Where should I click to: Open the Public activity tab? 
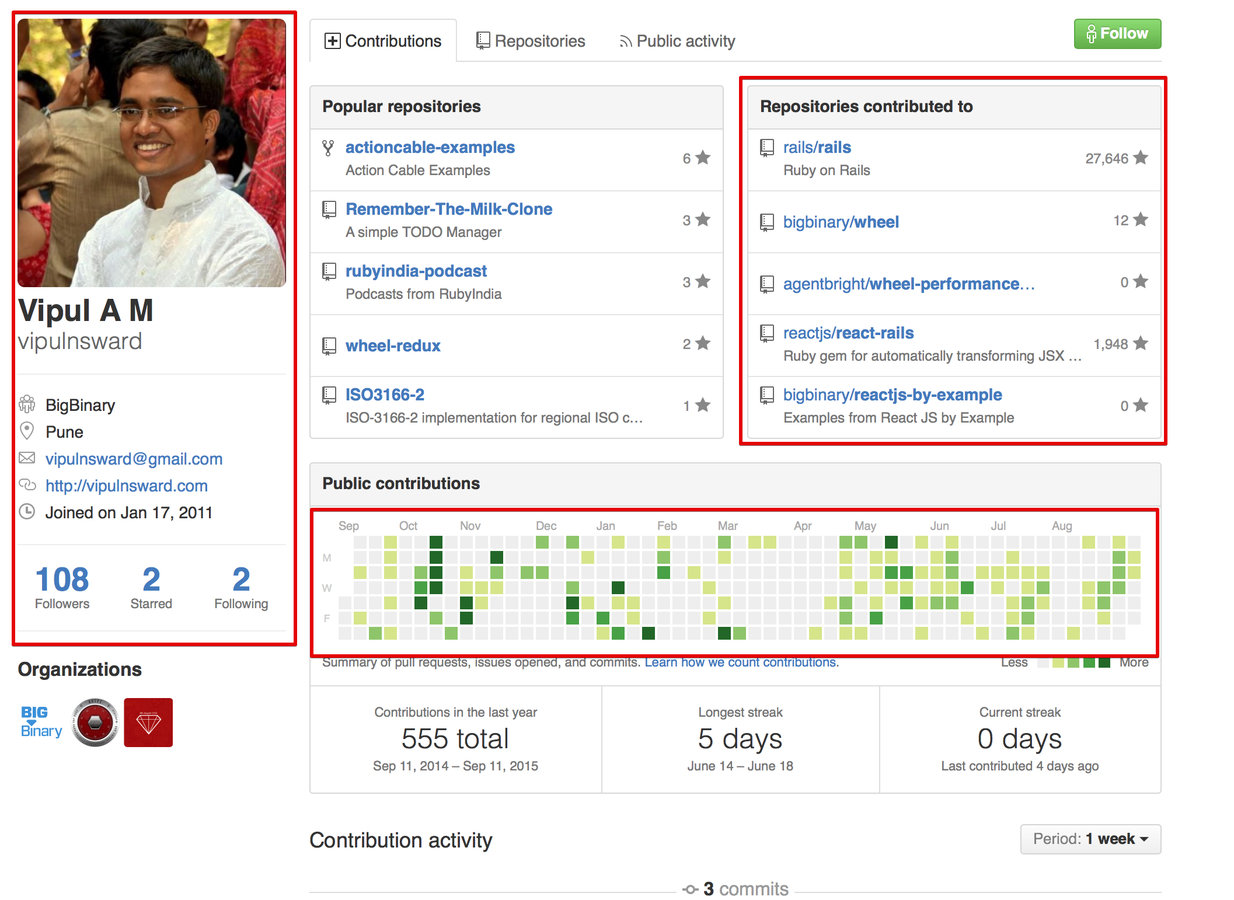click(x=677, y=41)
